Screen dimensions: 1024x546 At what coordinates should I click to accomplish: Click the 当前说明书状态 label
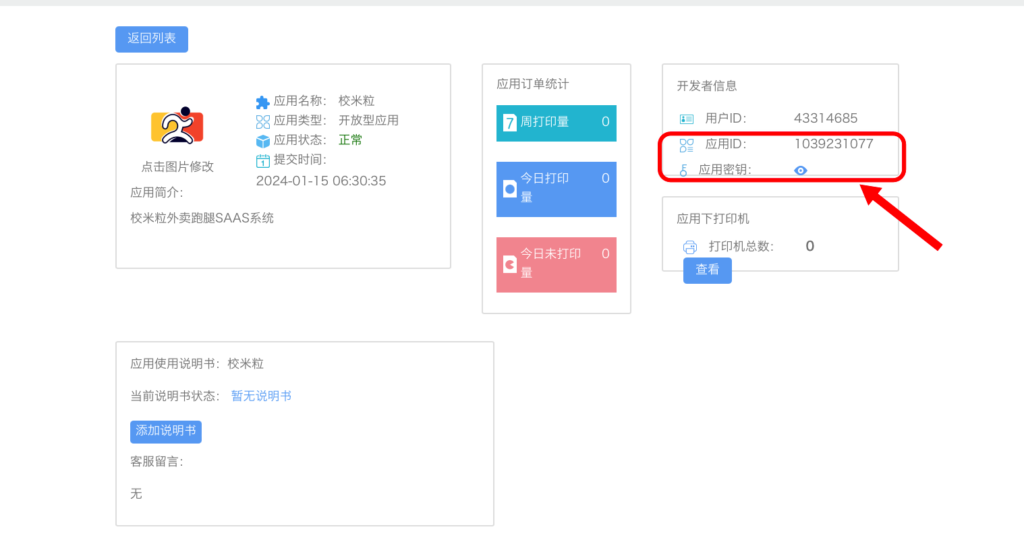(x=175, y=396)
